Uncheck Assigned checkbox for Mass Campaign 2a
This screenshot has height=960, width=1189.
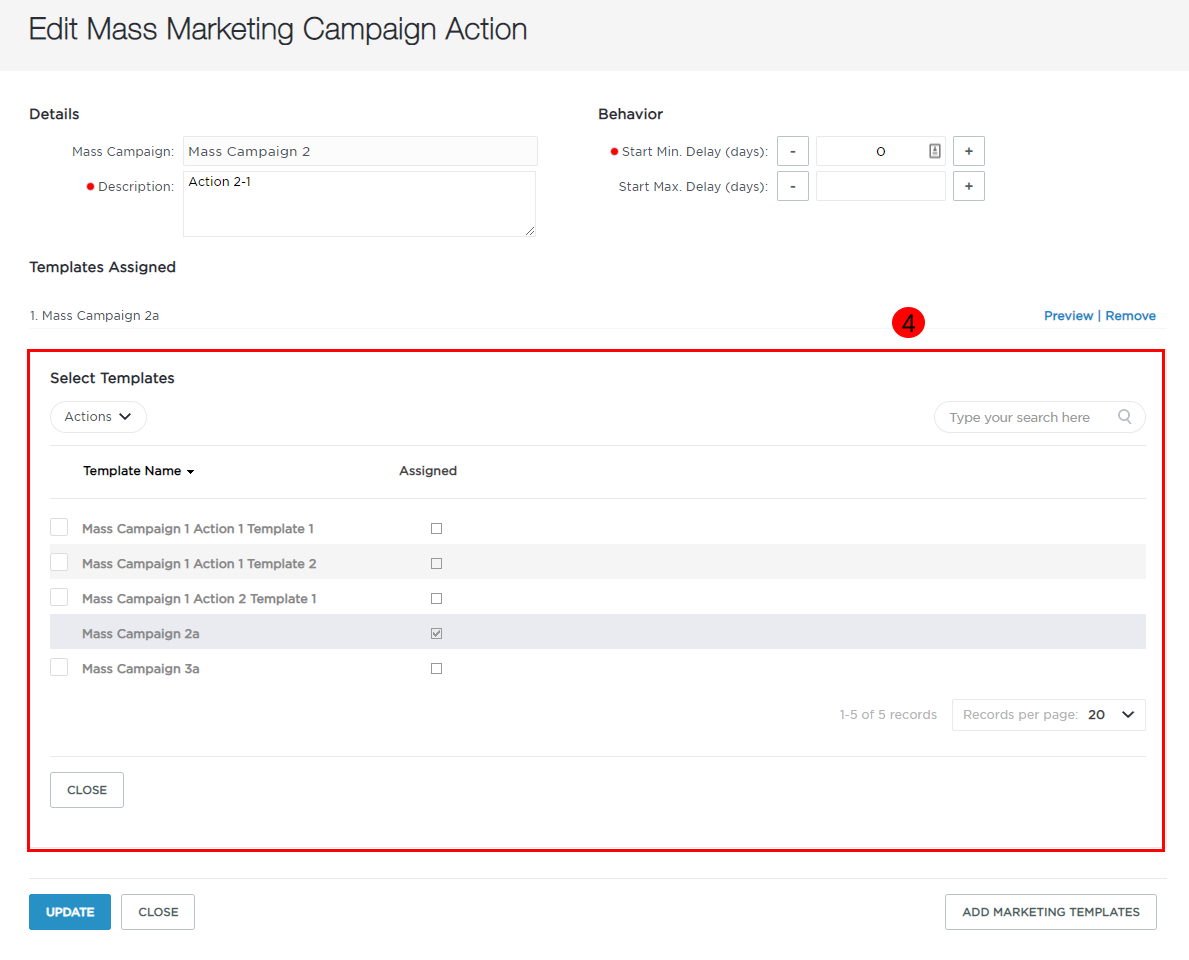[x=436, y=633]
